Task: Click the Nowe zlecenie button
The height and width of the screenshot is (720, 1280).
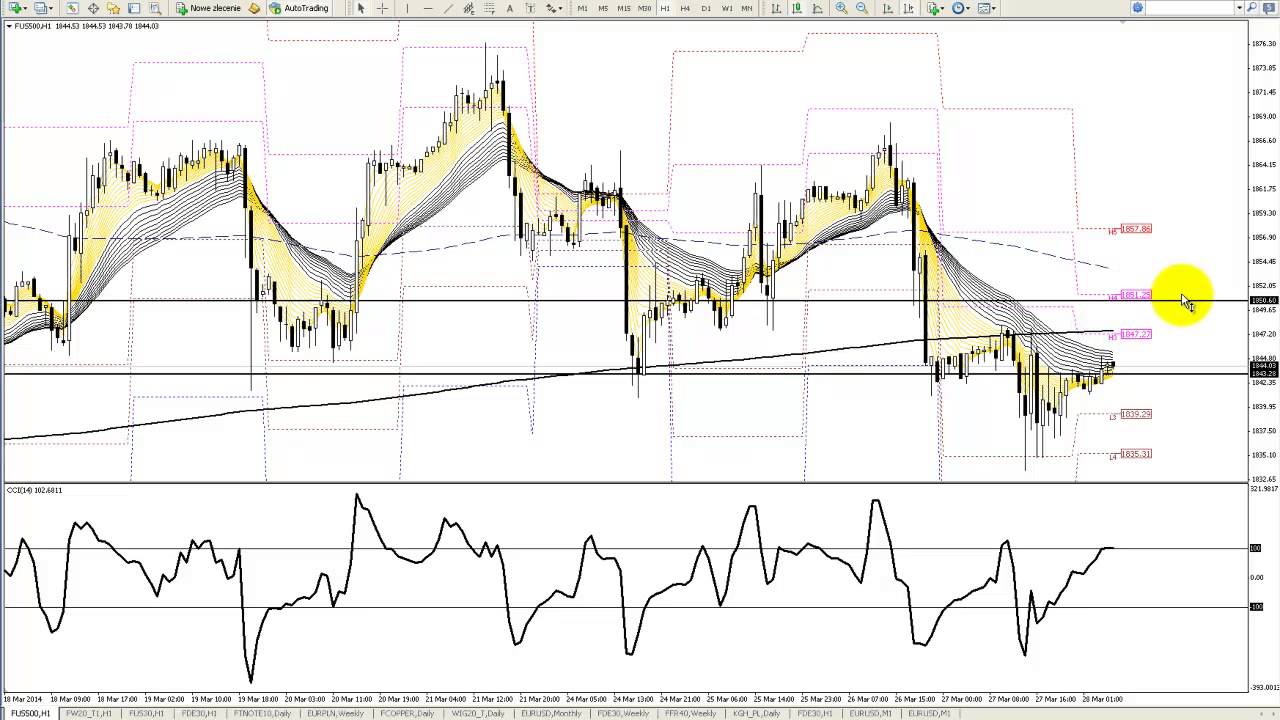Action: pos(208,8)
